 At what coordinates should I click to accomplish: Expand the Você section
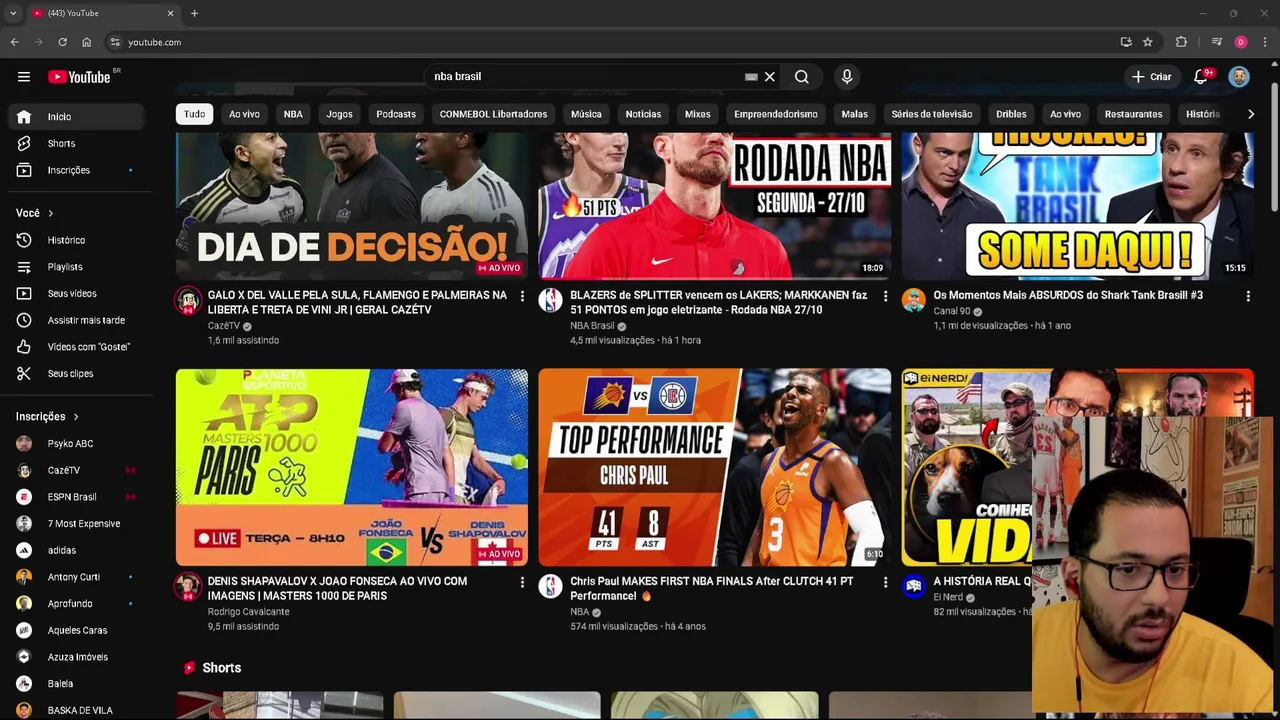(35, 213)
